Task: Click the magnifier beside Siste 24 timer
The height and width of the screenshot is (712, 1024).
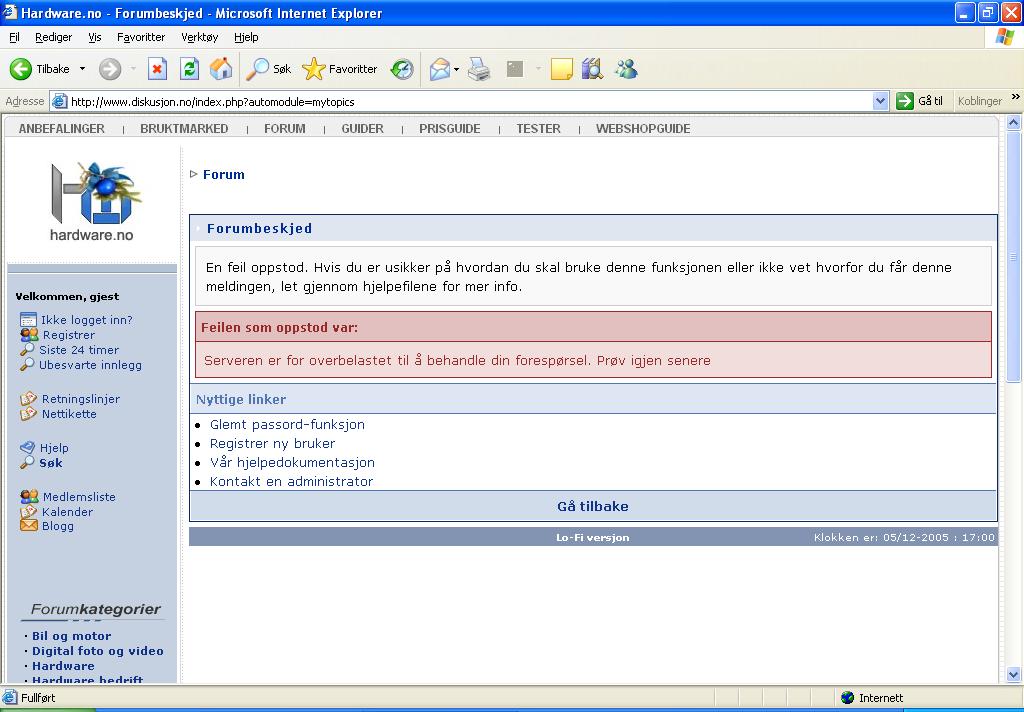Action: click(x=27, y=349)
